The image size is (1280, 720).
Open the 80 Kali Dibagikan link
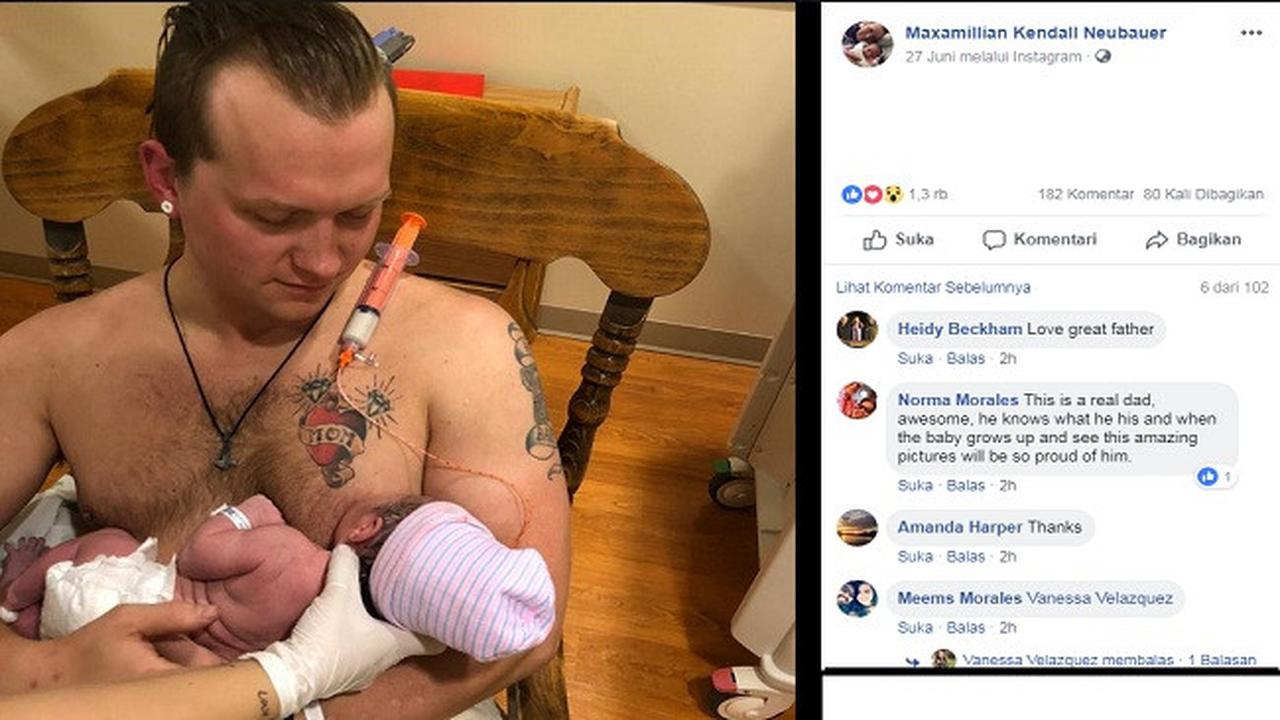[x=1203, y=194]
